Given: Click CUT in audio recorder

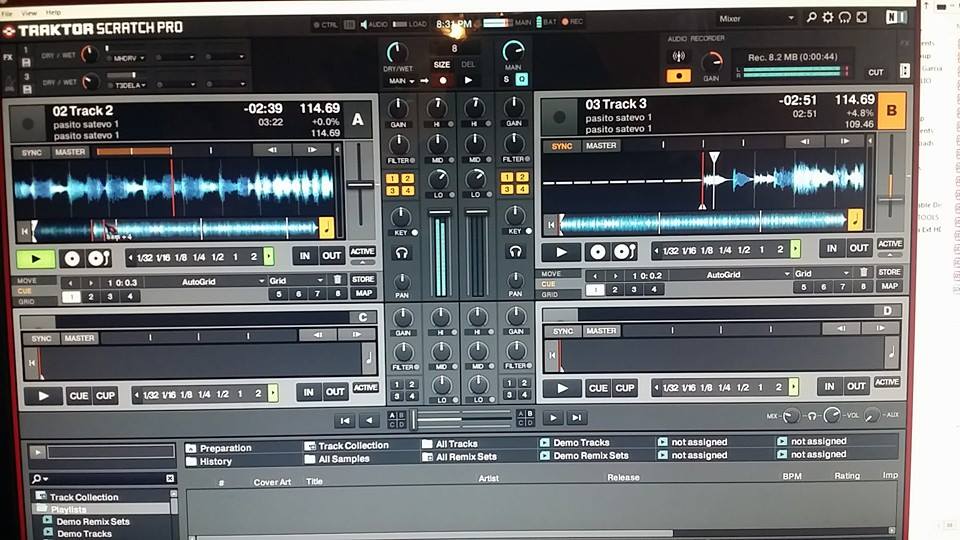Looking at the screenshot, I should [876, 72].
